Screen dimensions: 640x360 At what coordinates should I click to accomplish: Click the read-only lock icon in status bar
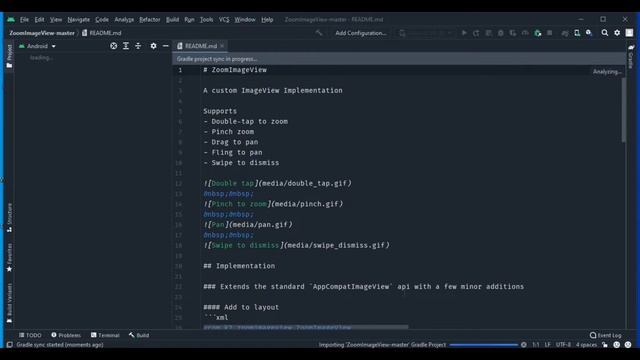coord(605,345)
